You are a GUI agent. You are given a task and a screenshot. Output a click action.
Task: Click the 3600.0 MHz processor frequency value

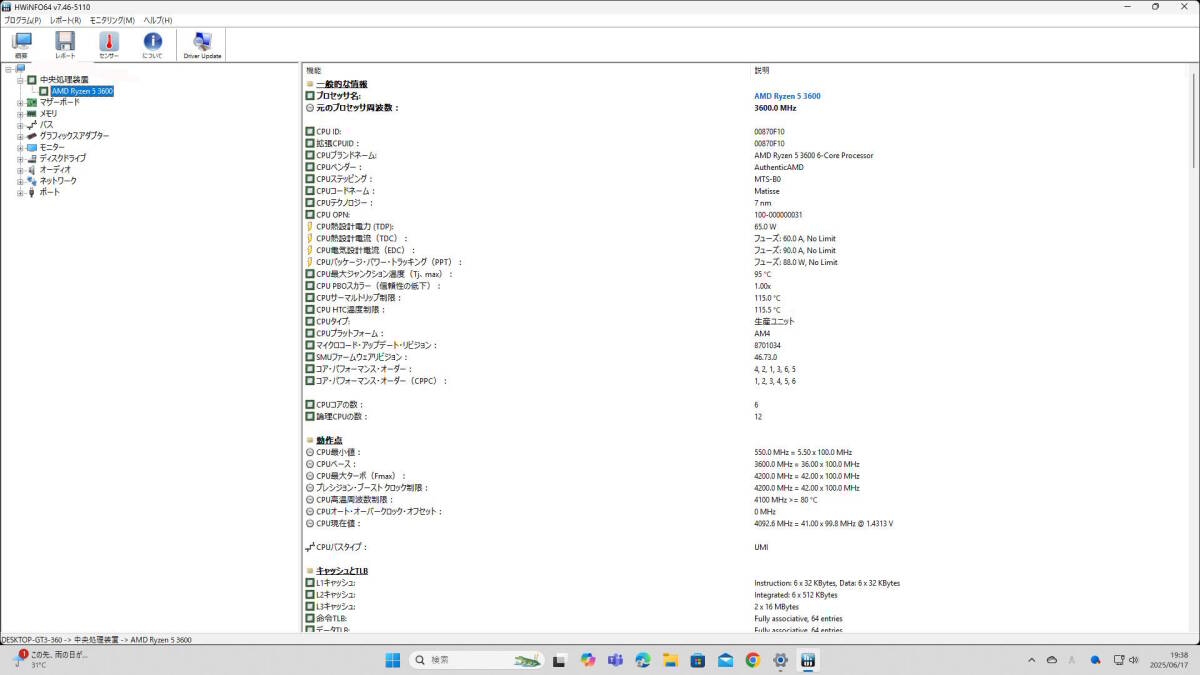(x=775, y=107)
